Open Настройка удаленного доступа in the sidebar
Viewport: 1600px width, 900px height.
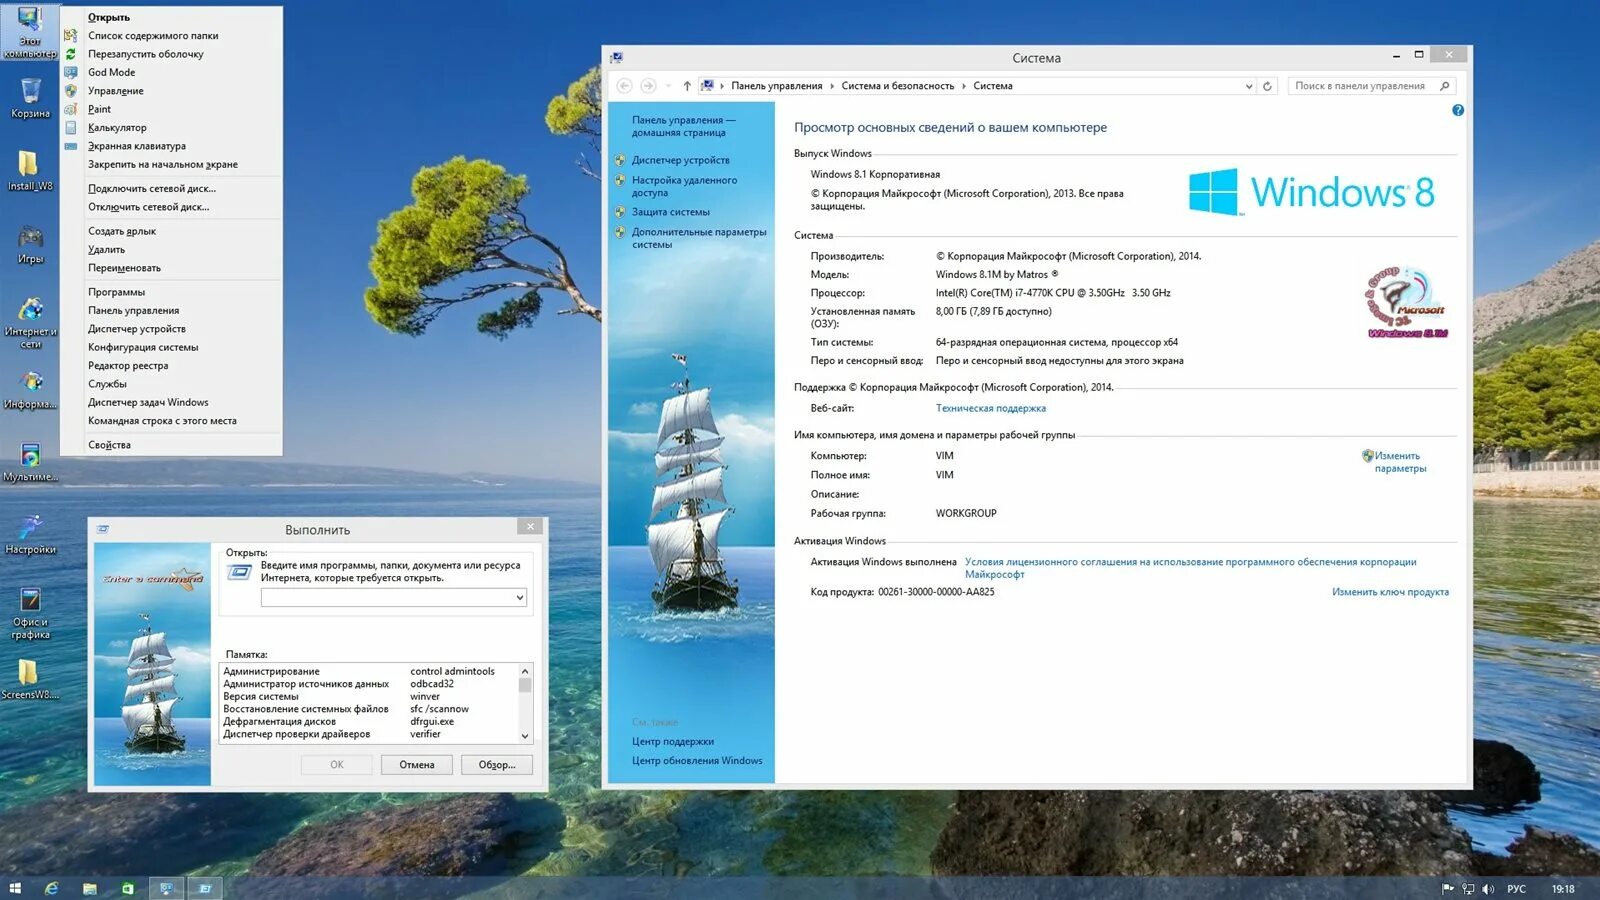coord(684,186)
